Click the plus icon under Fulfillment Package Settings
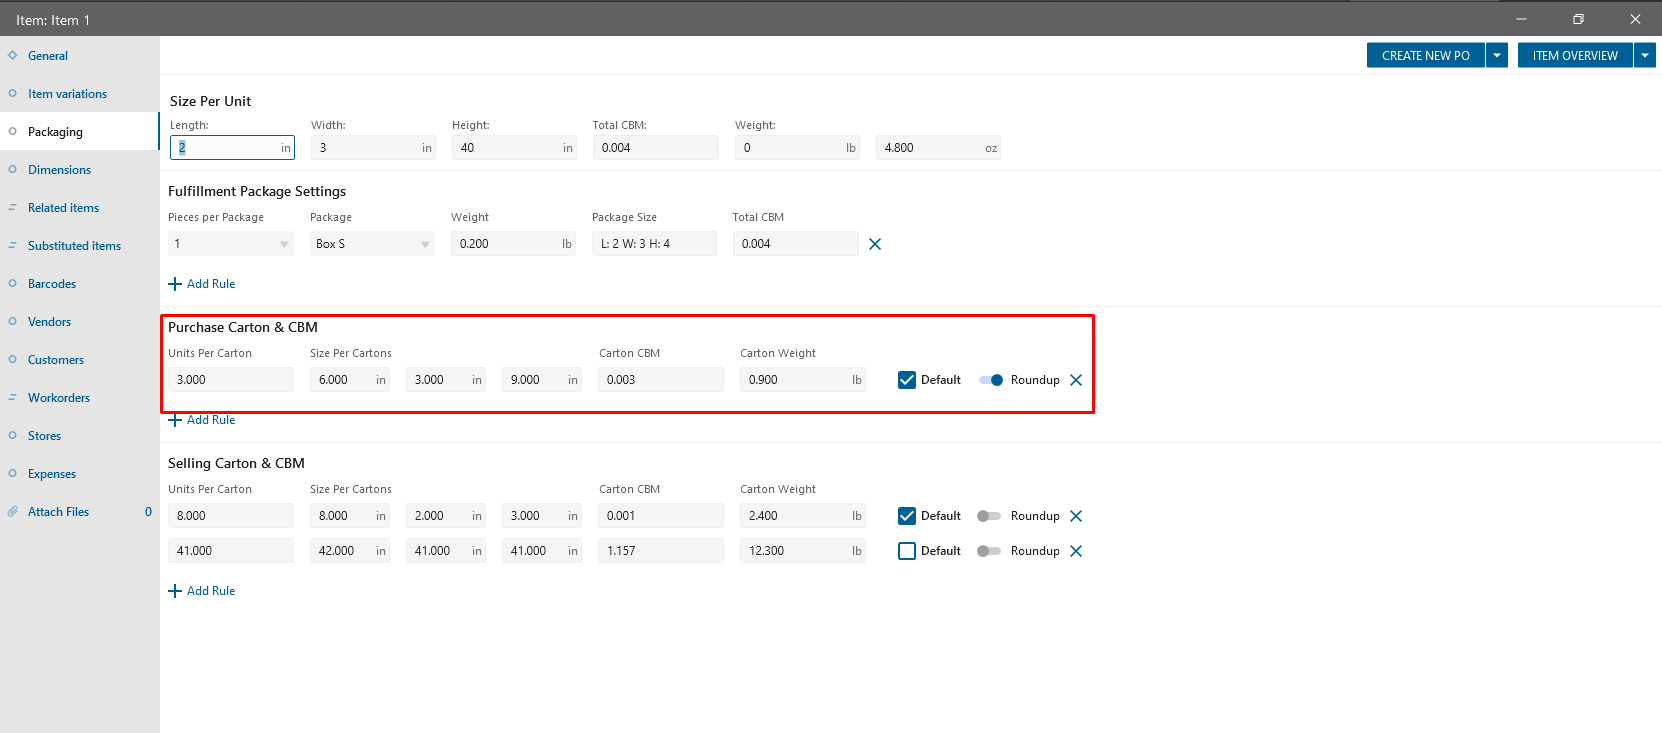 click(x=175, y=284)
